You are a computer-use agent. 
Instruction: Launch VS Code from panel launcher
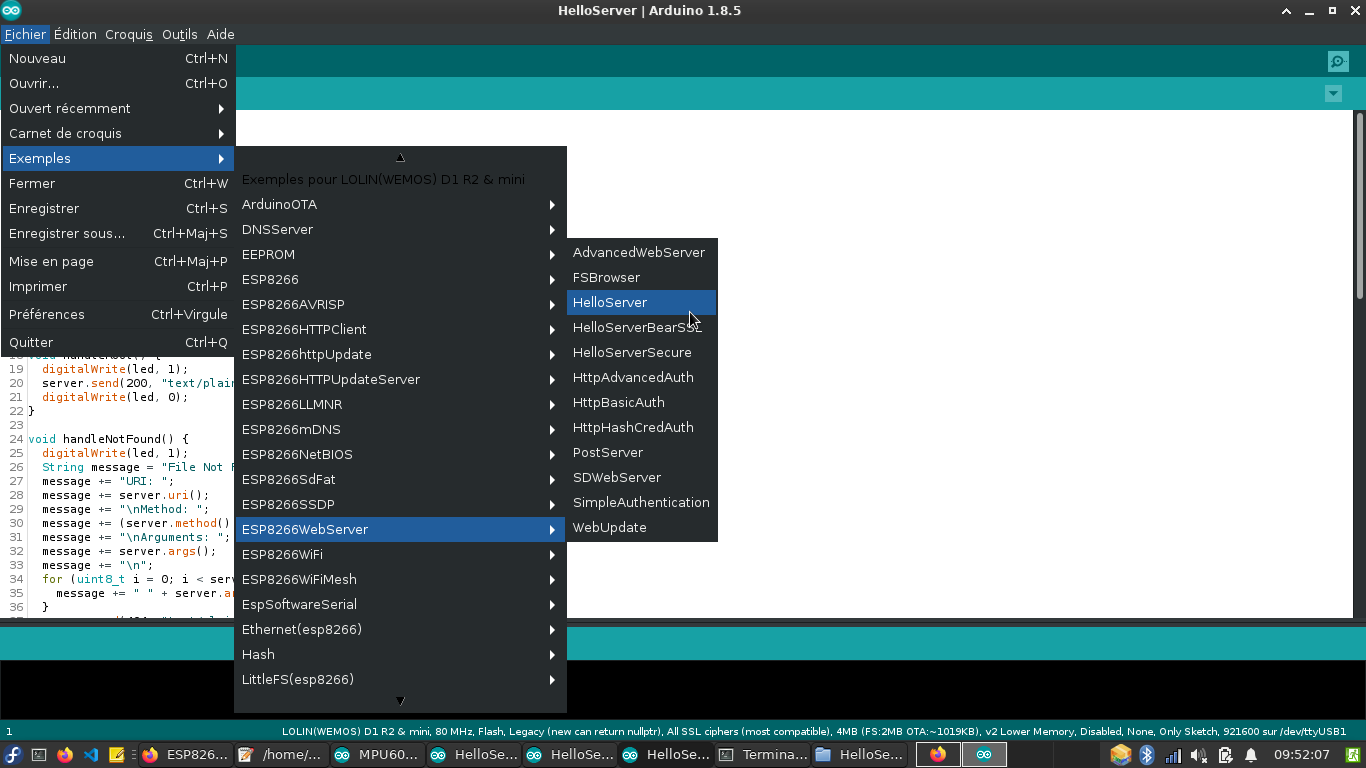point(91,755)
